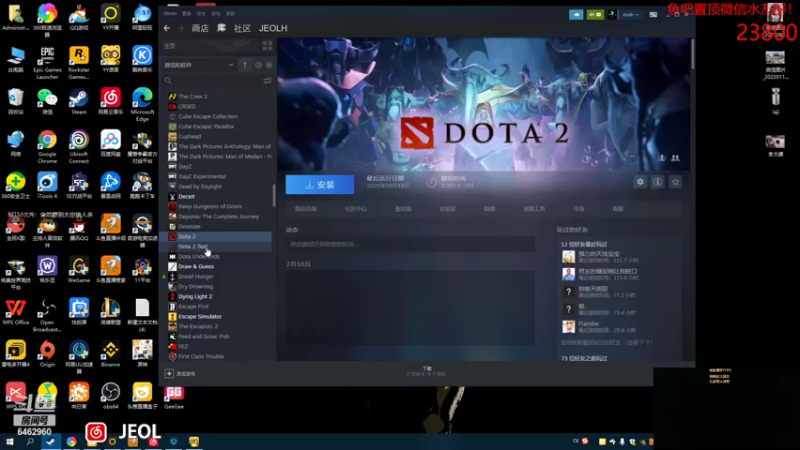Screen dimensions: 800x450
Task: Open Google Chrome desktop icon
Action: coord(47,146)
